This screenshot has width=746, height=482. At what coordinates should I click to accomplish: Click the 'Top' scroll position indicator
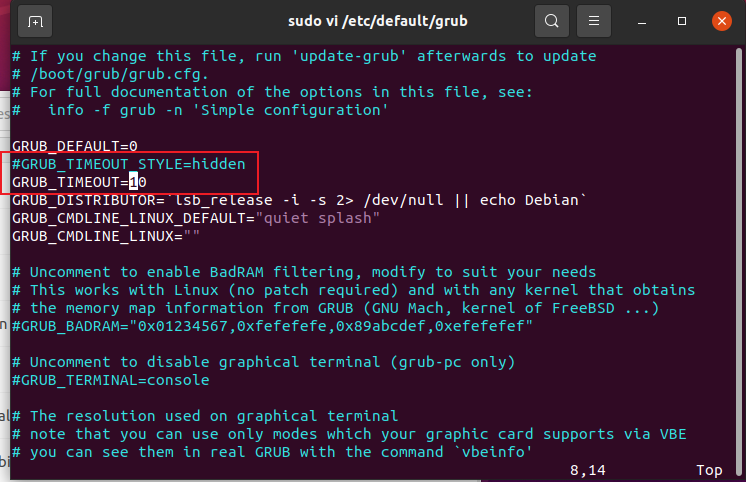point(711,469)
